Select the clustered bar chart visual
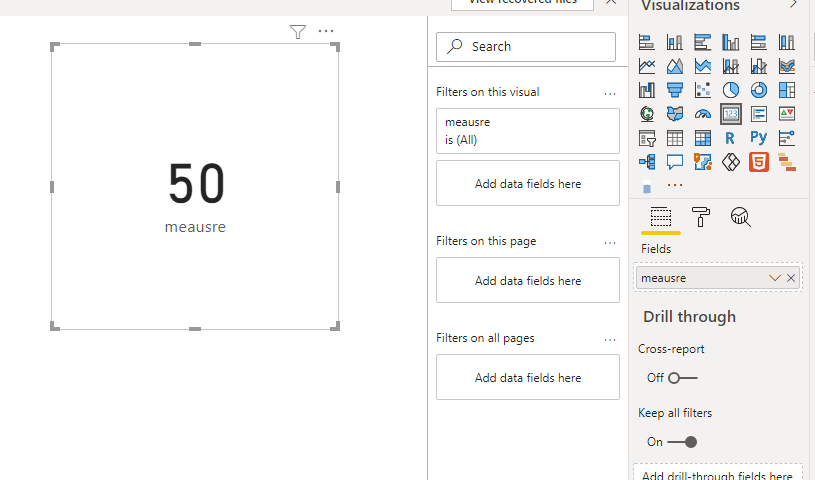The height and width of the screenshot is (480, 815). tap(703, 42)
